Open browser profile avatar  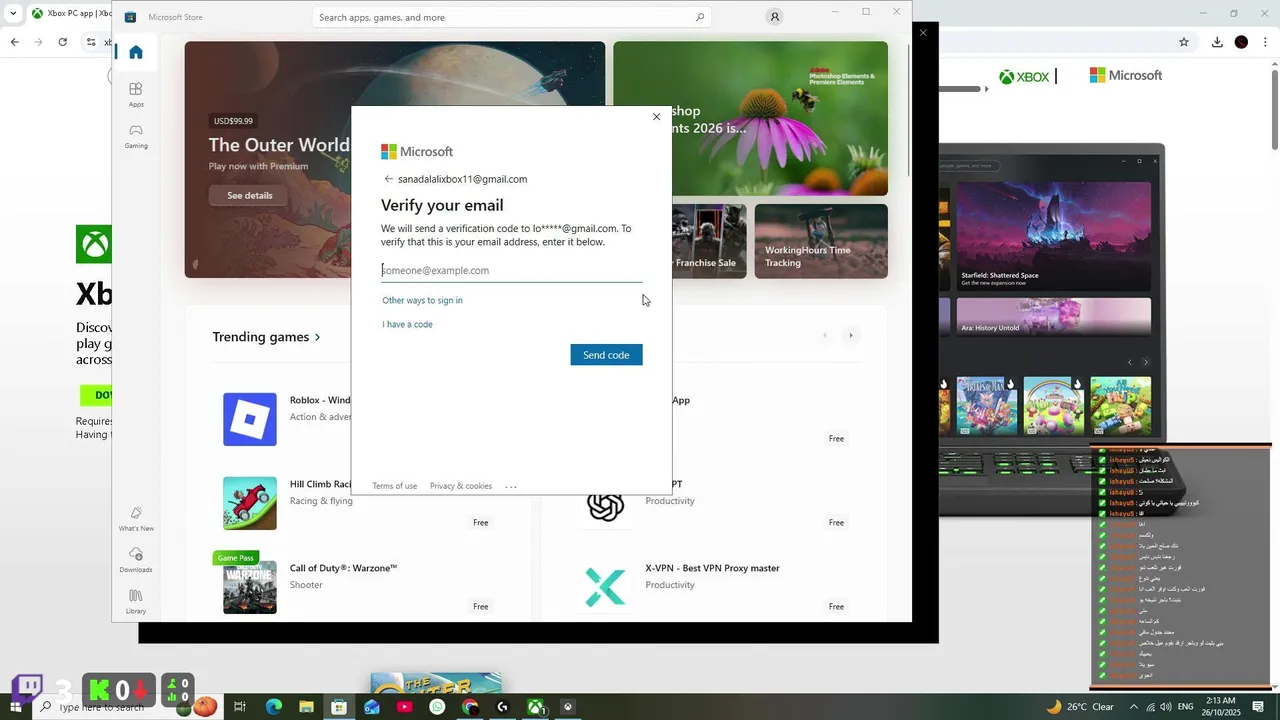(x=1241, y=42)
